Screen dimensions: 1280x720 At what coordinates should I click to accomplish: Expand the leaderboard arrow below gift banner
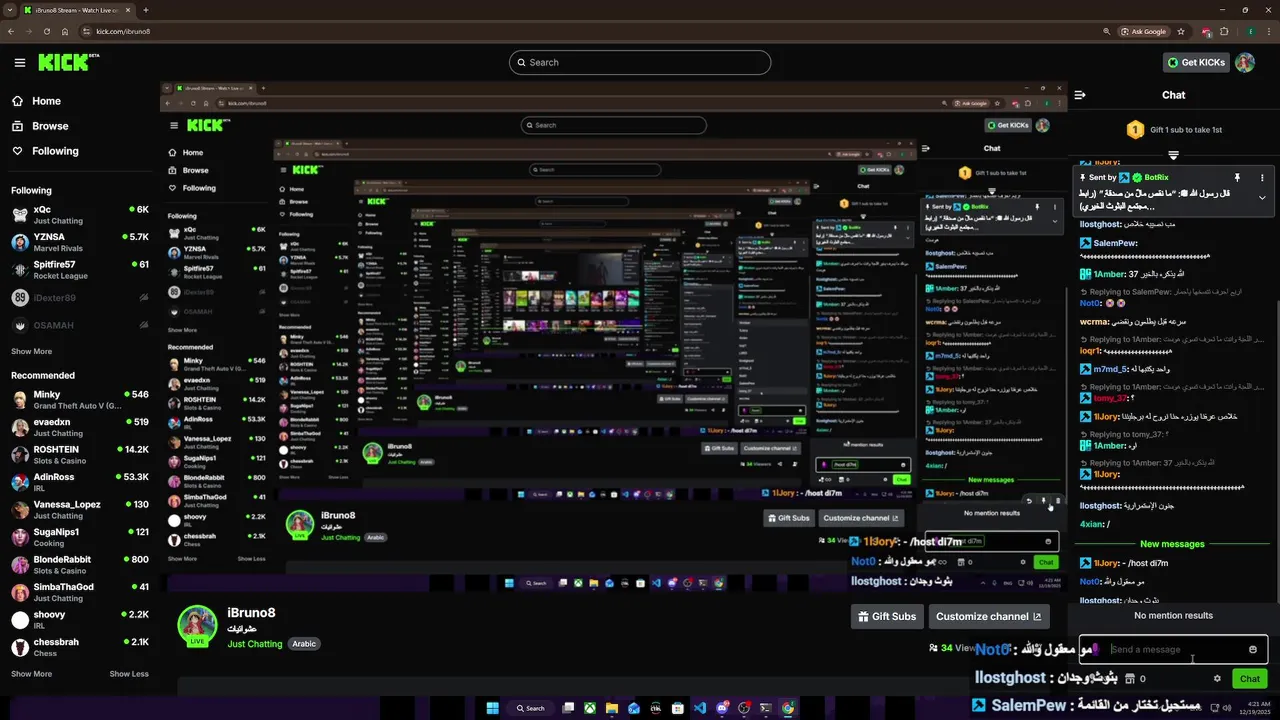click(1173, 155)
